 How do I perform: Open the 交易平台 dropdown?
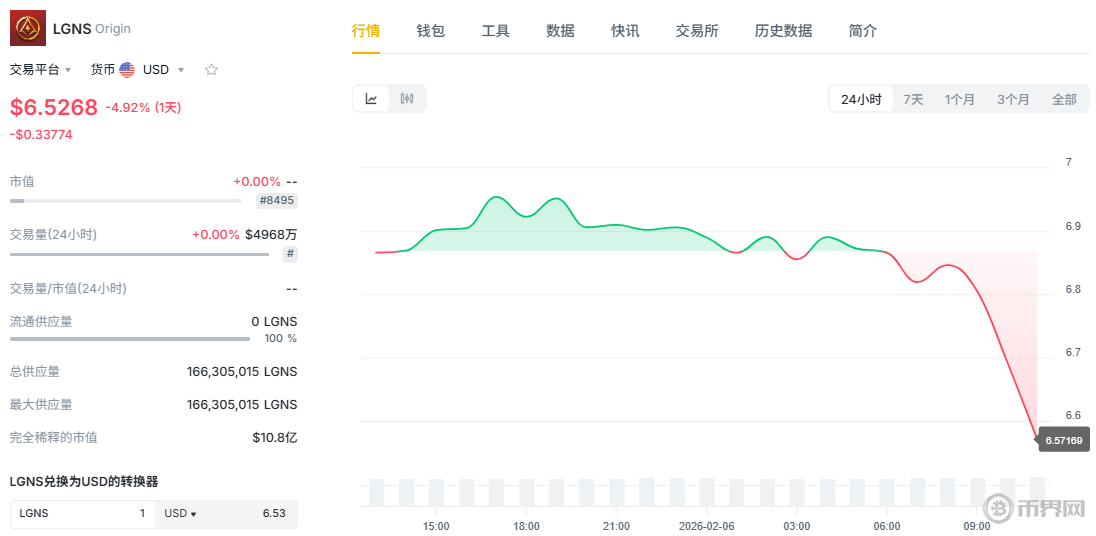(41, 70)
